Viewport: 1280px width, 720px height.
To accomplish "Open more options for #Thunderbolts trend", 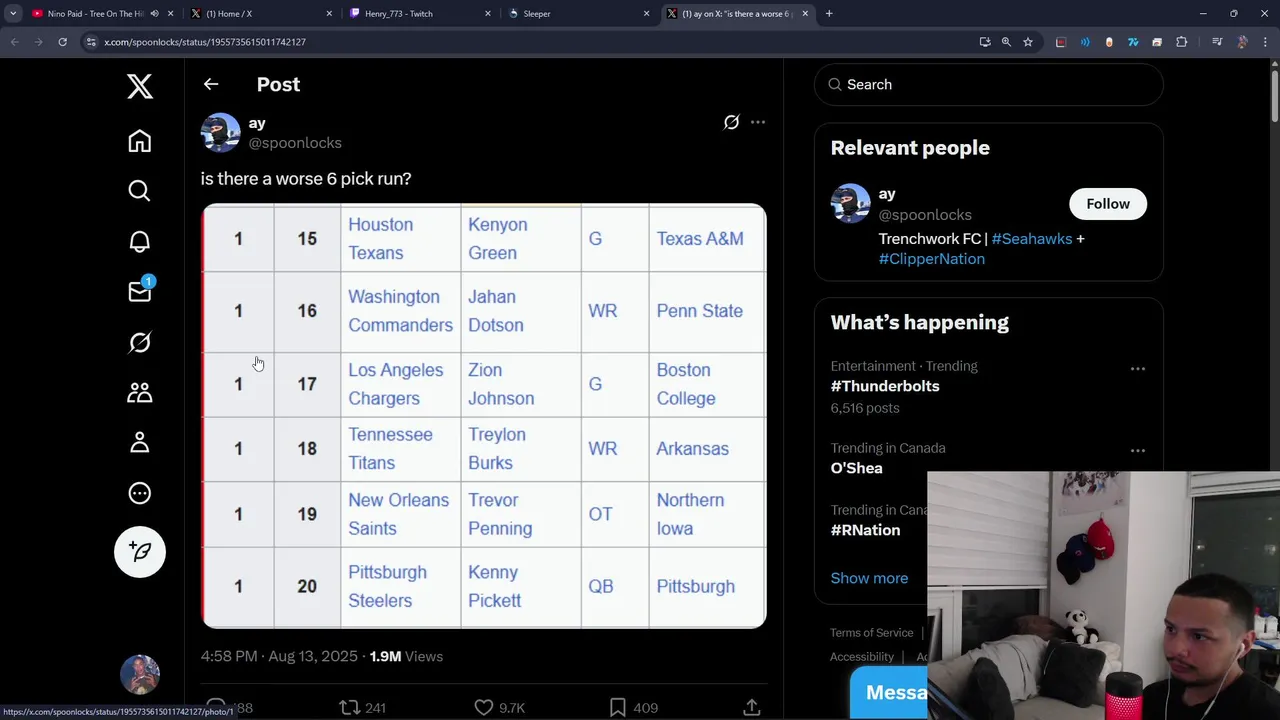I will tap(1138, 369).
